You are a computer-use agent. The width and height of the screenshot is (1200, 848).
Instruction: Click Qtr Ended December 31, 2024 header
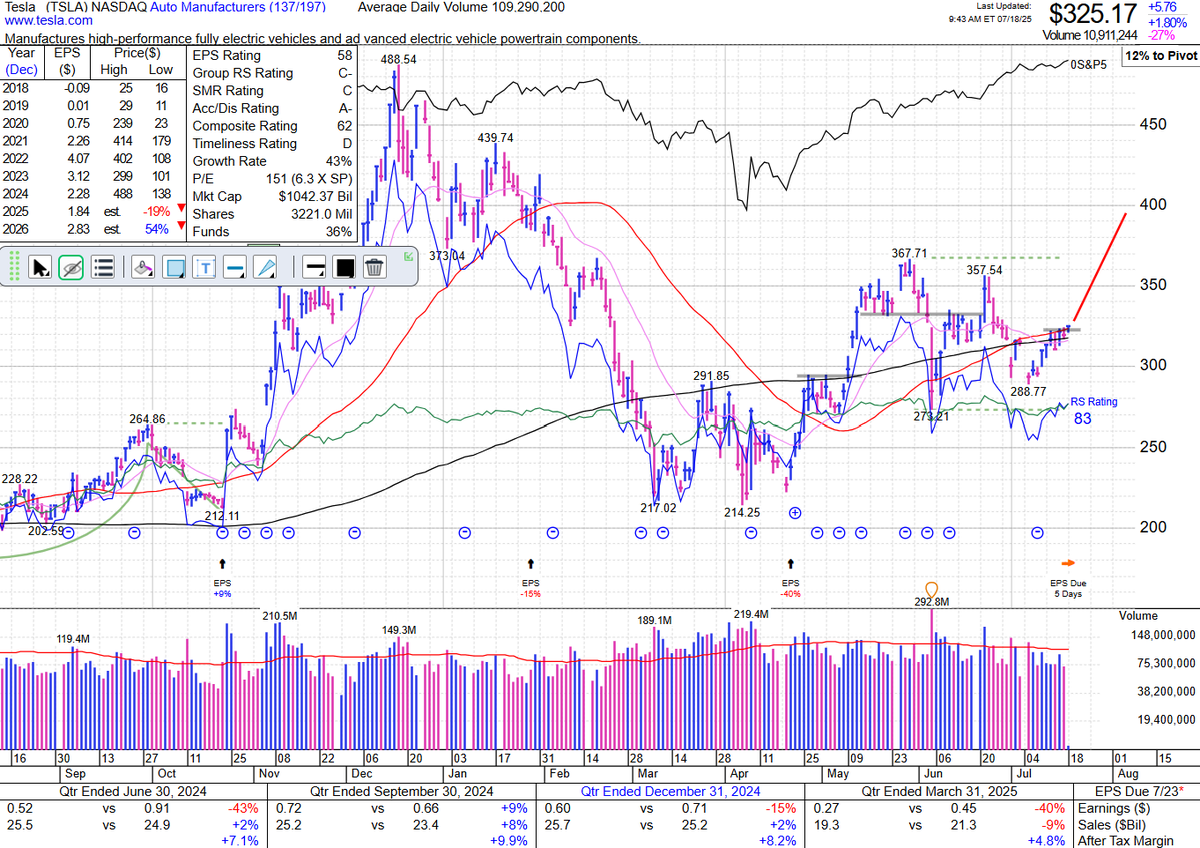pyautogui.click(x=670, y=790)
